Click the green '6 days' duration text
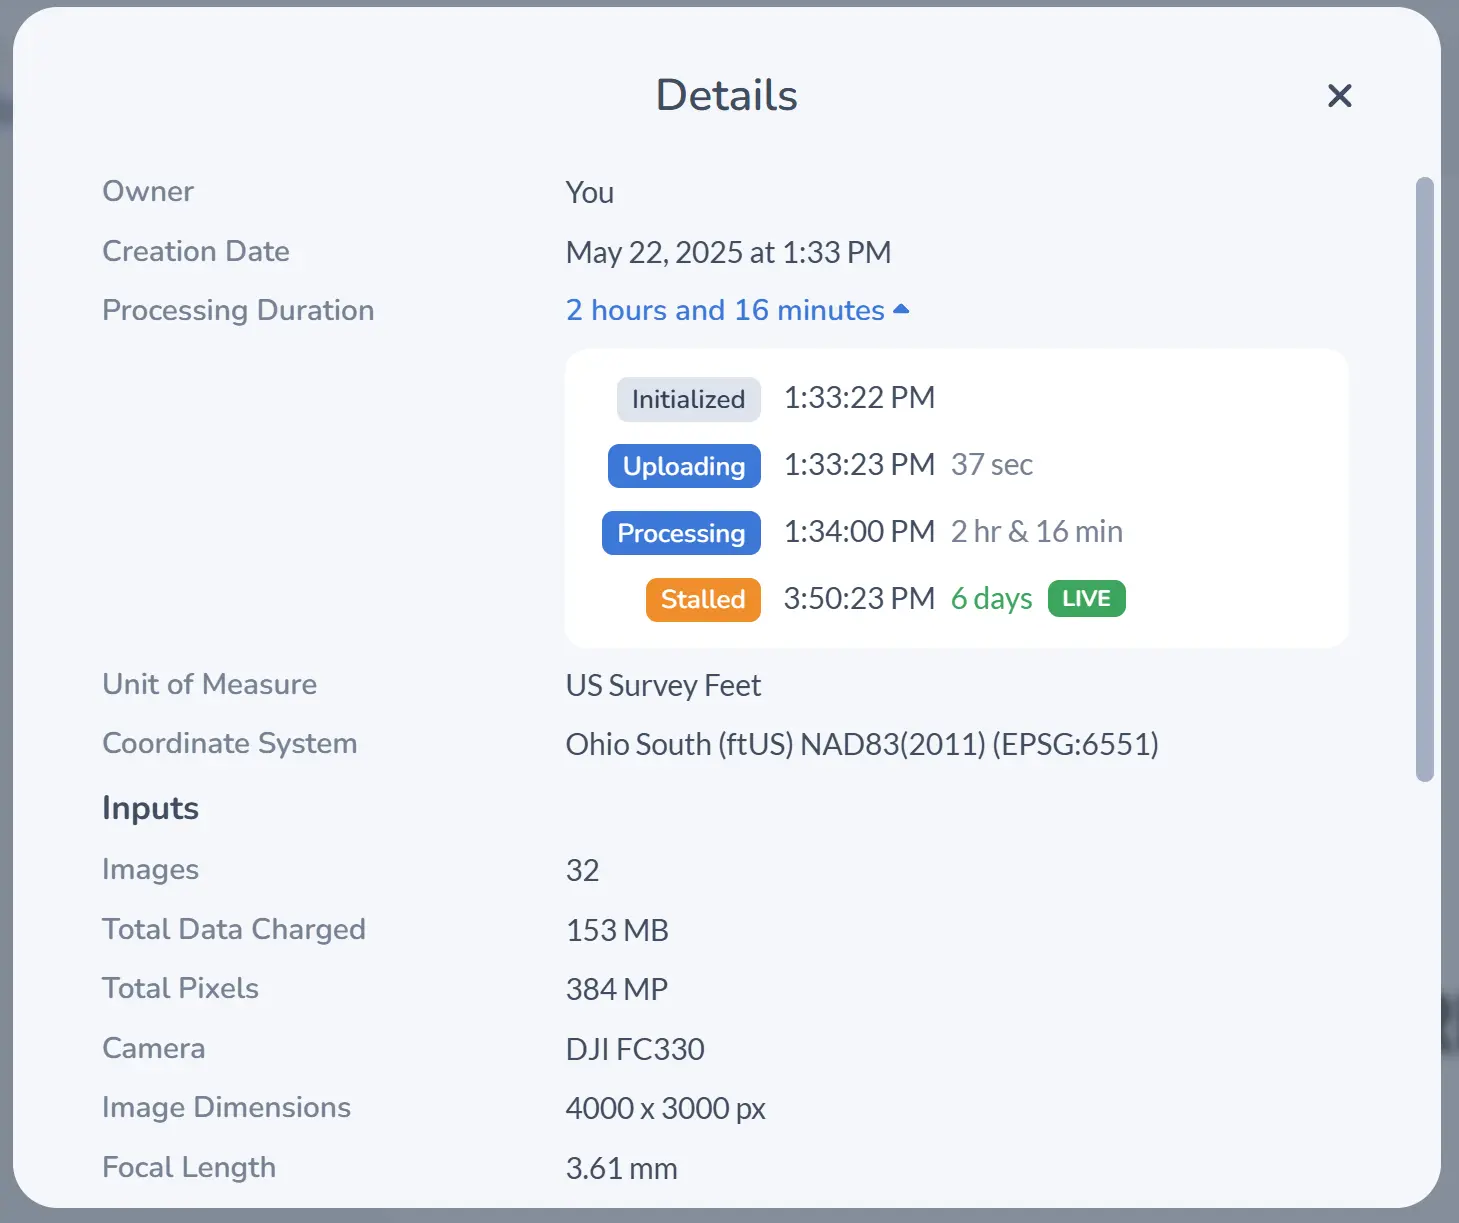The image size is (1459, 1223). (991, 599)
